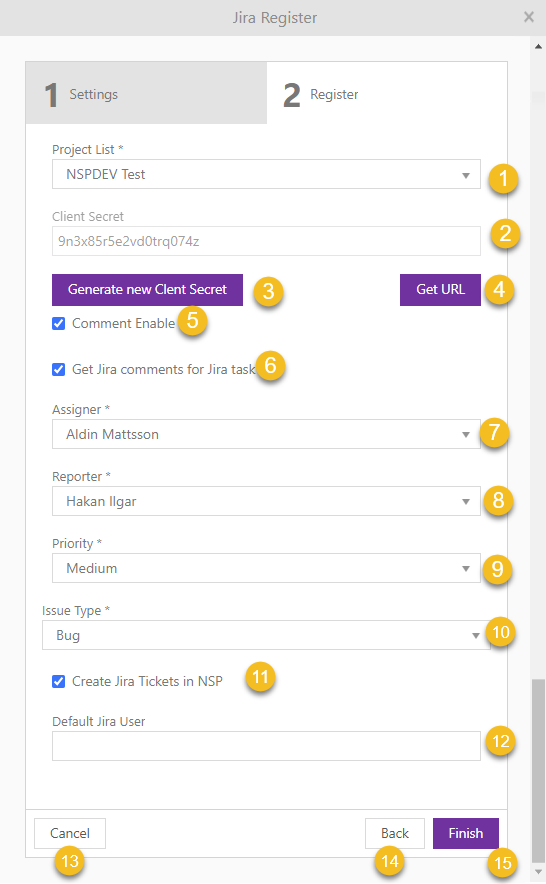The image size is (546, 884).
Task: Toggle Get Jira comments for Jira task
Action: [x=59, y=369]
